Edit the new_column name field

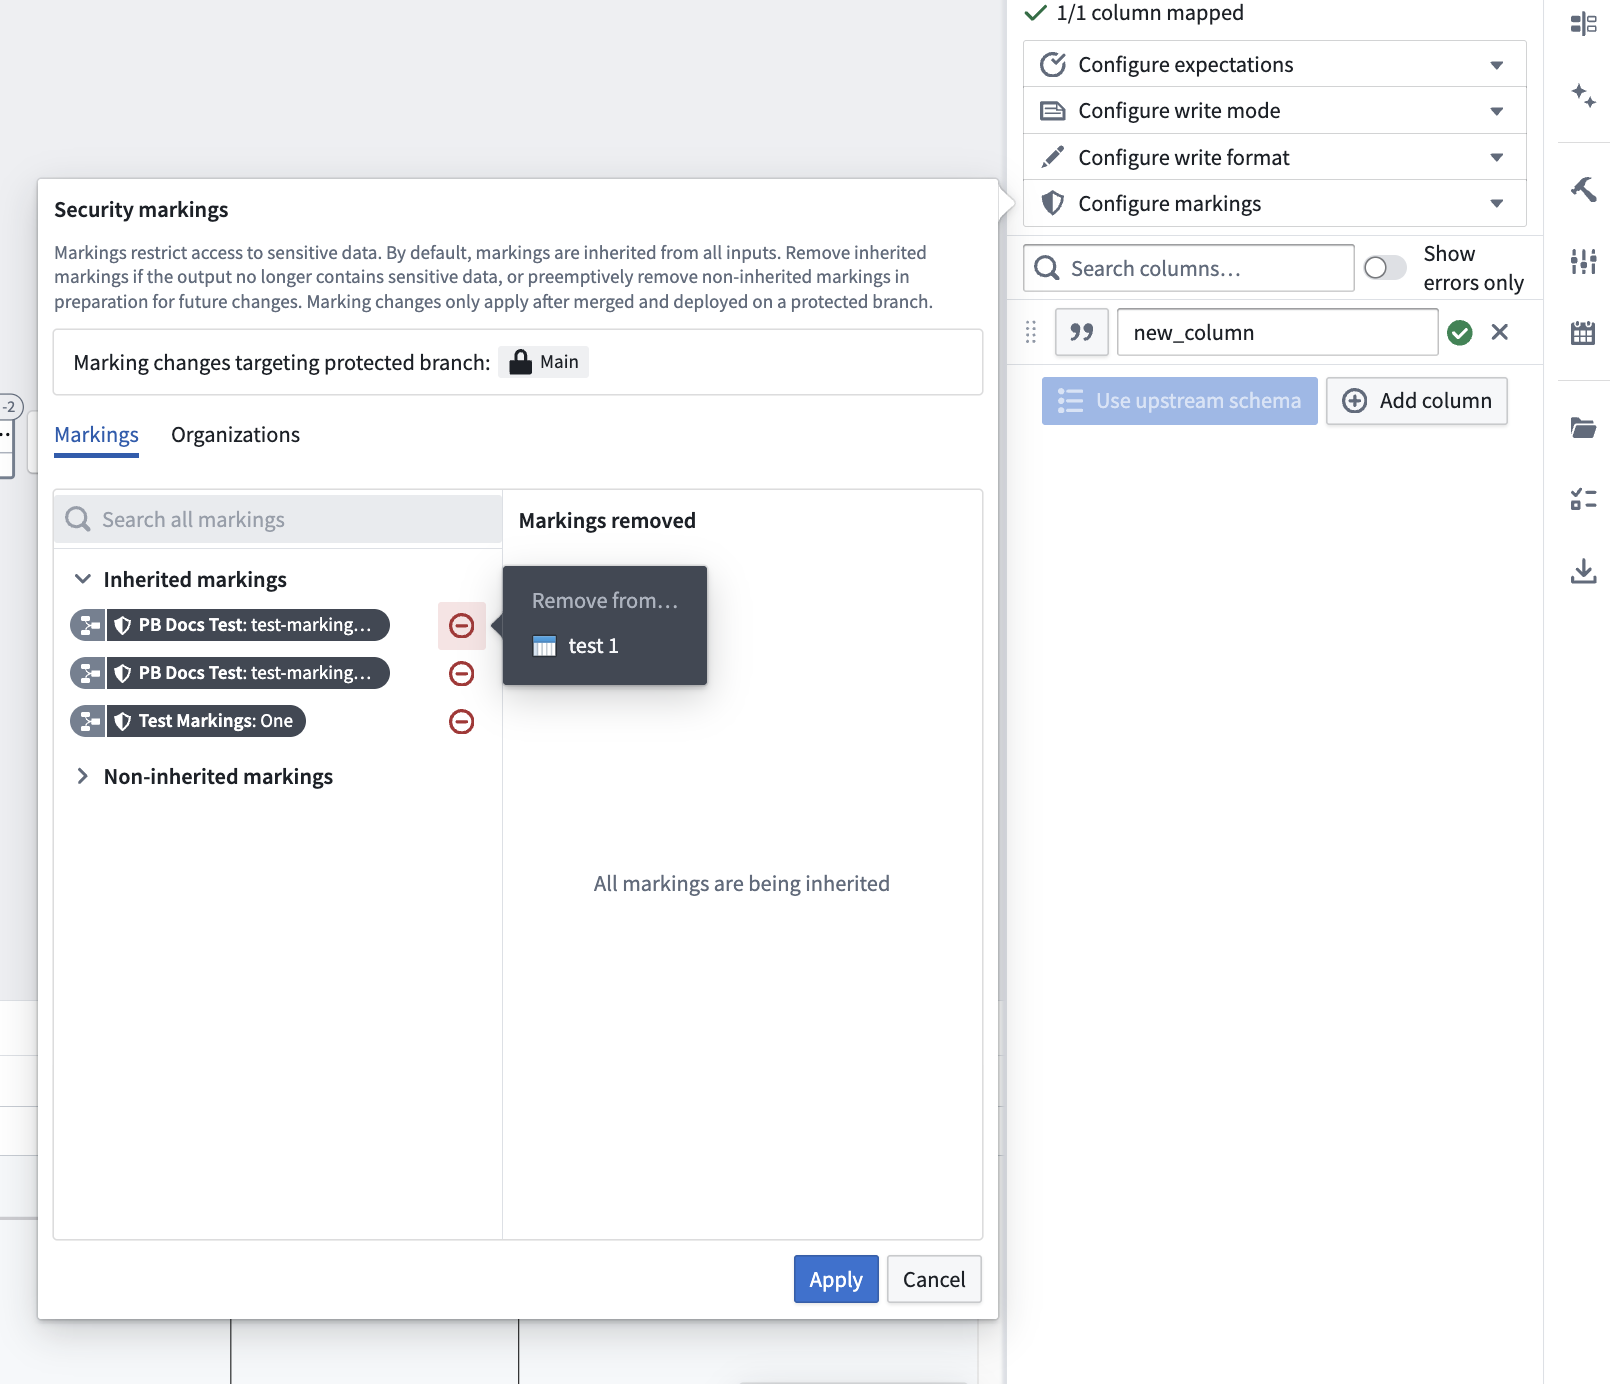(1277, 332)
